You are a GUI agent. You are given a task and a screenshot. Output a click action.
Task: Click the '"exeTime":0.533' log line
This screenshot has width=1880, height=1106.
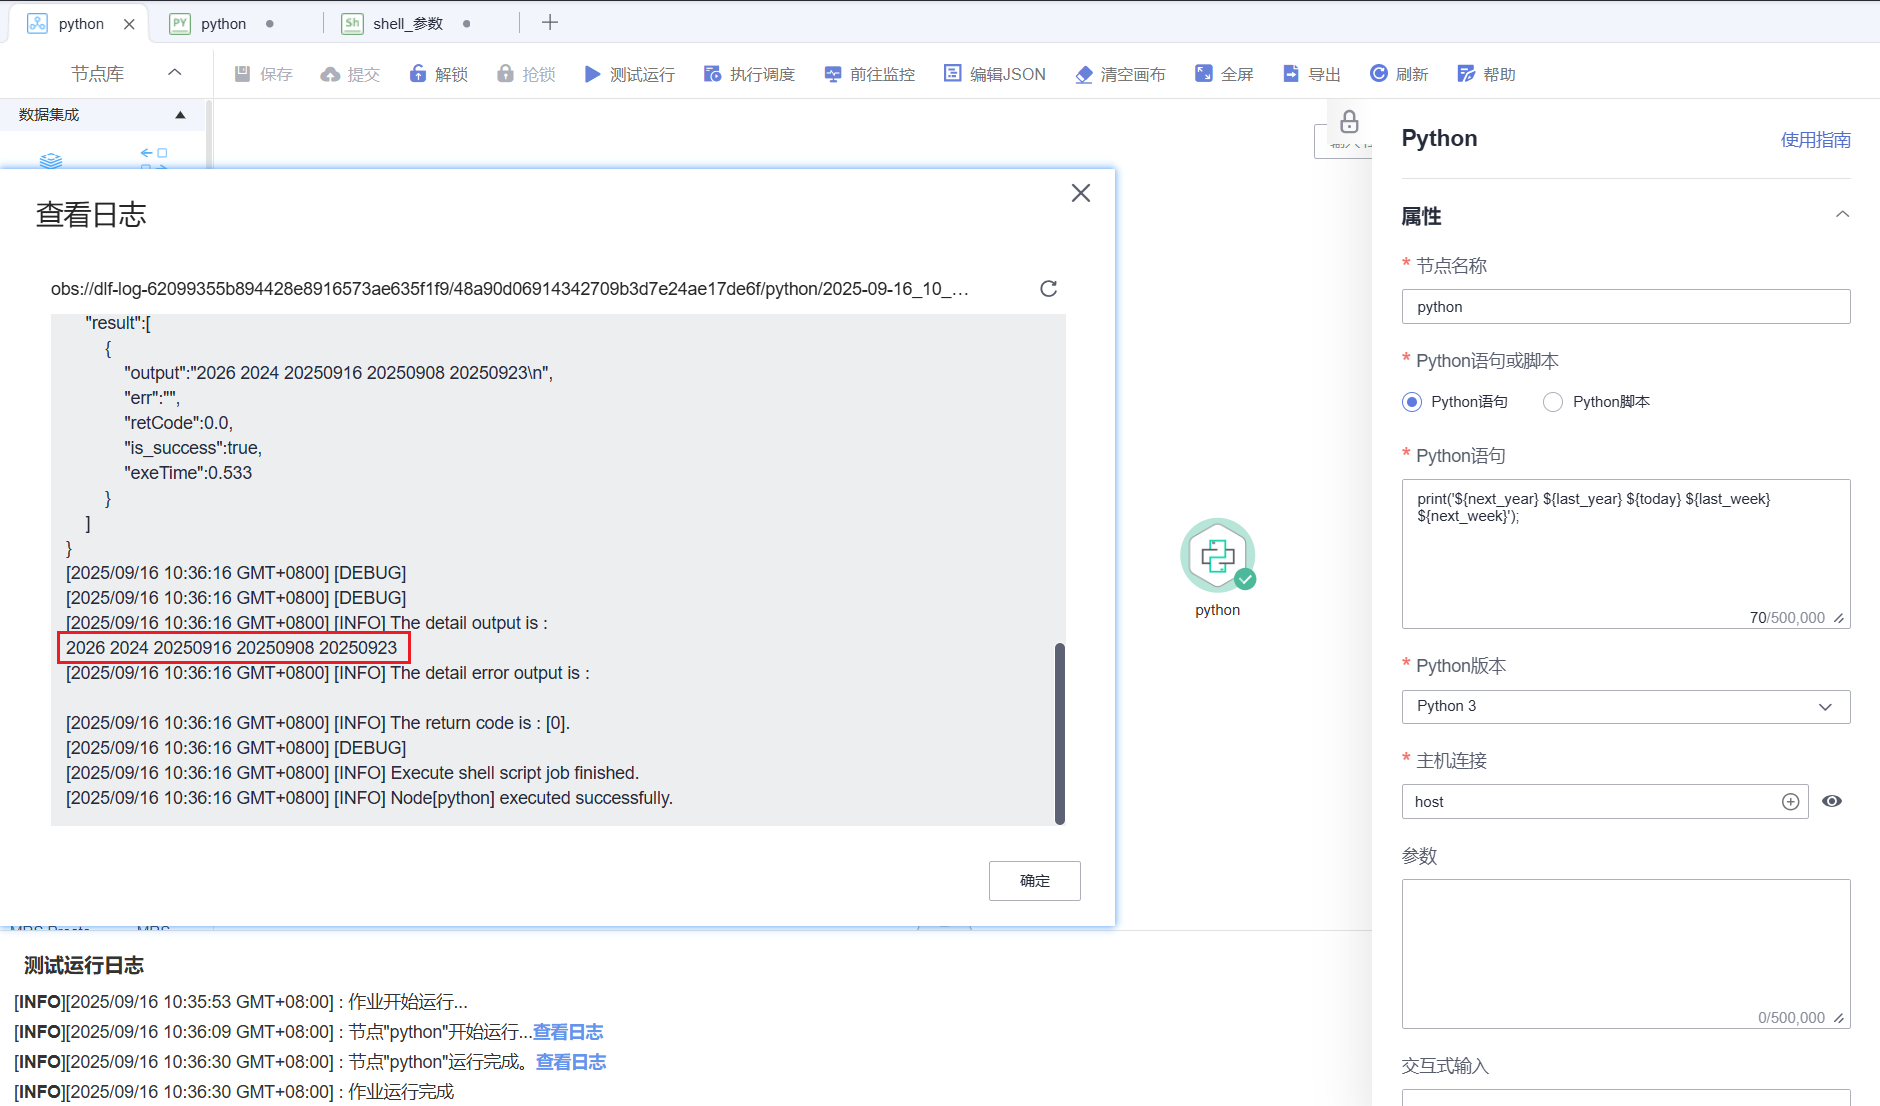click(188, 473)
